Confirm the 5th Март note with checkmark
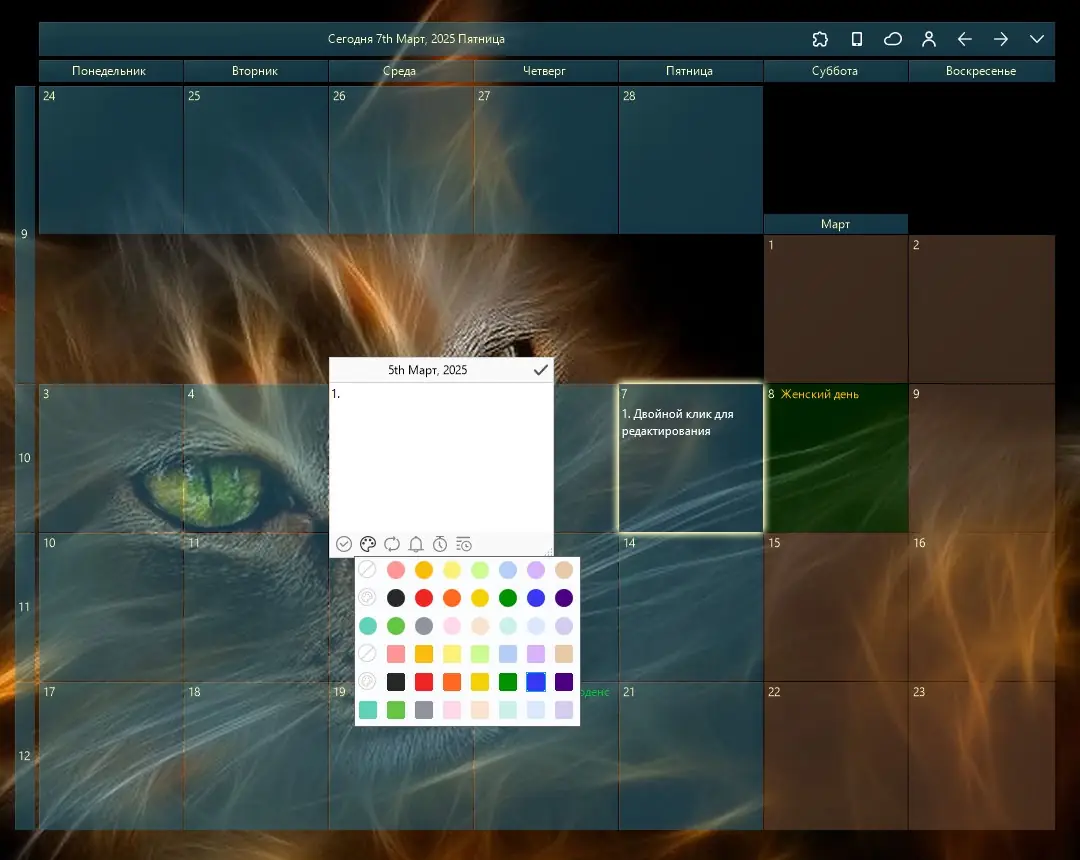This screenshot has height=860, width=1080. pyautogui.click(x=541, y=370)
